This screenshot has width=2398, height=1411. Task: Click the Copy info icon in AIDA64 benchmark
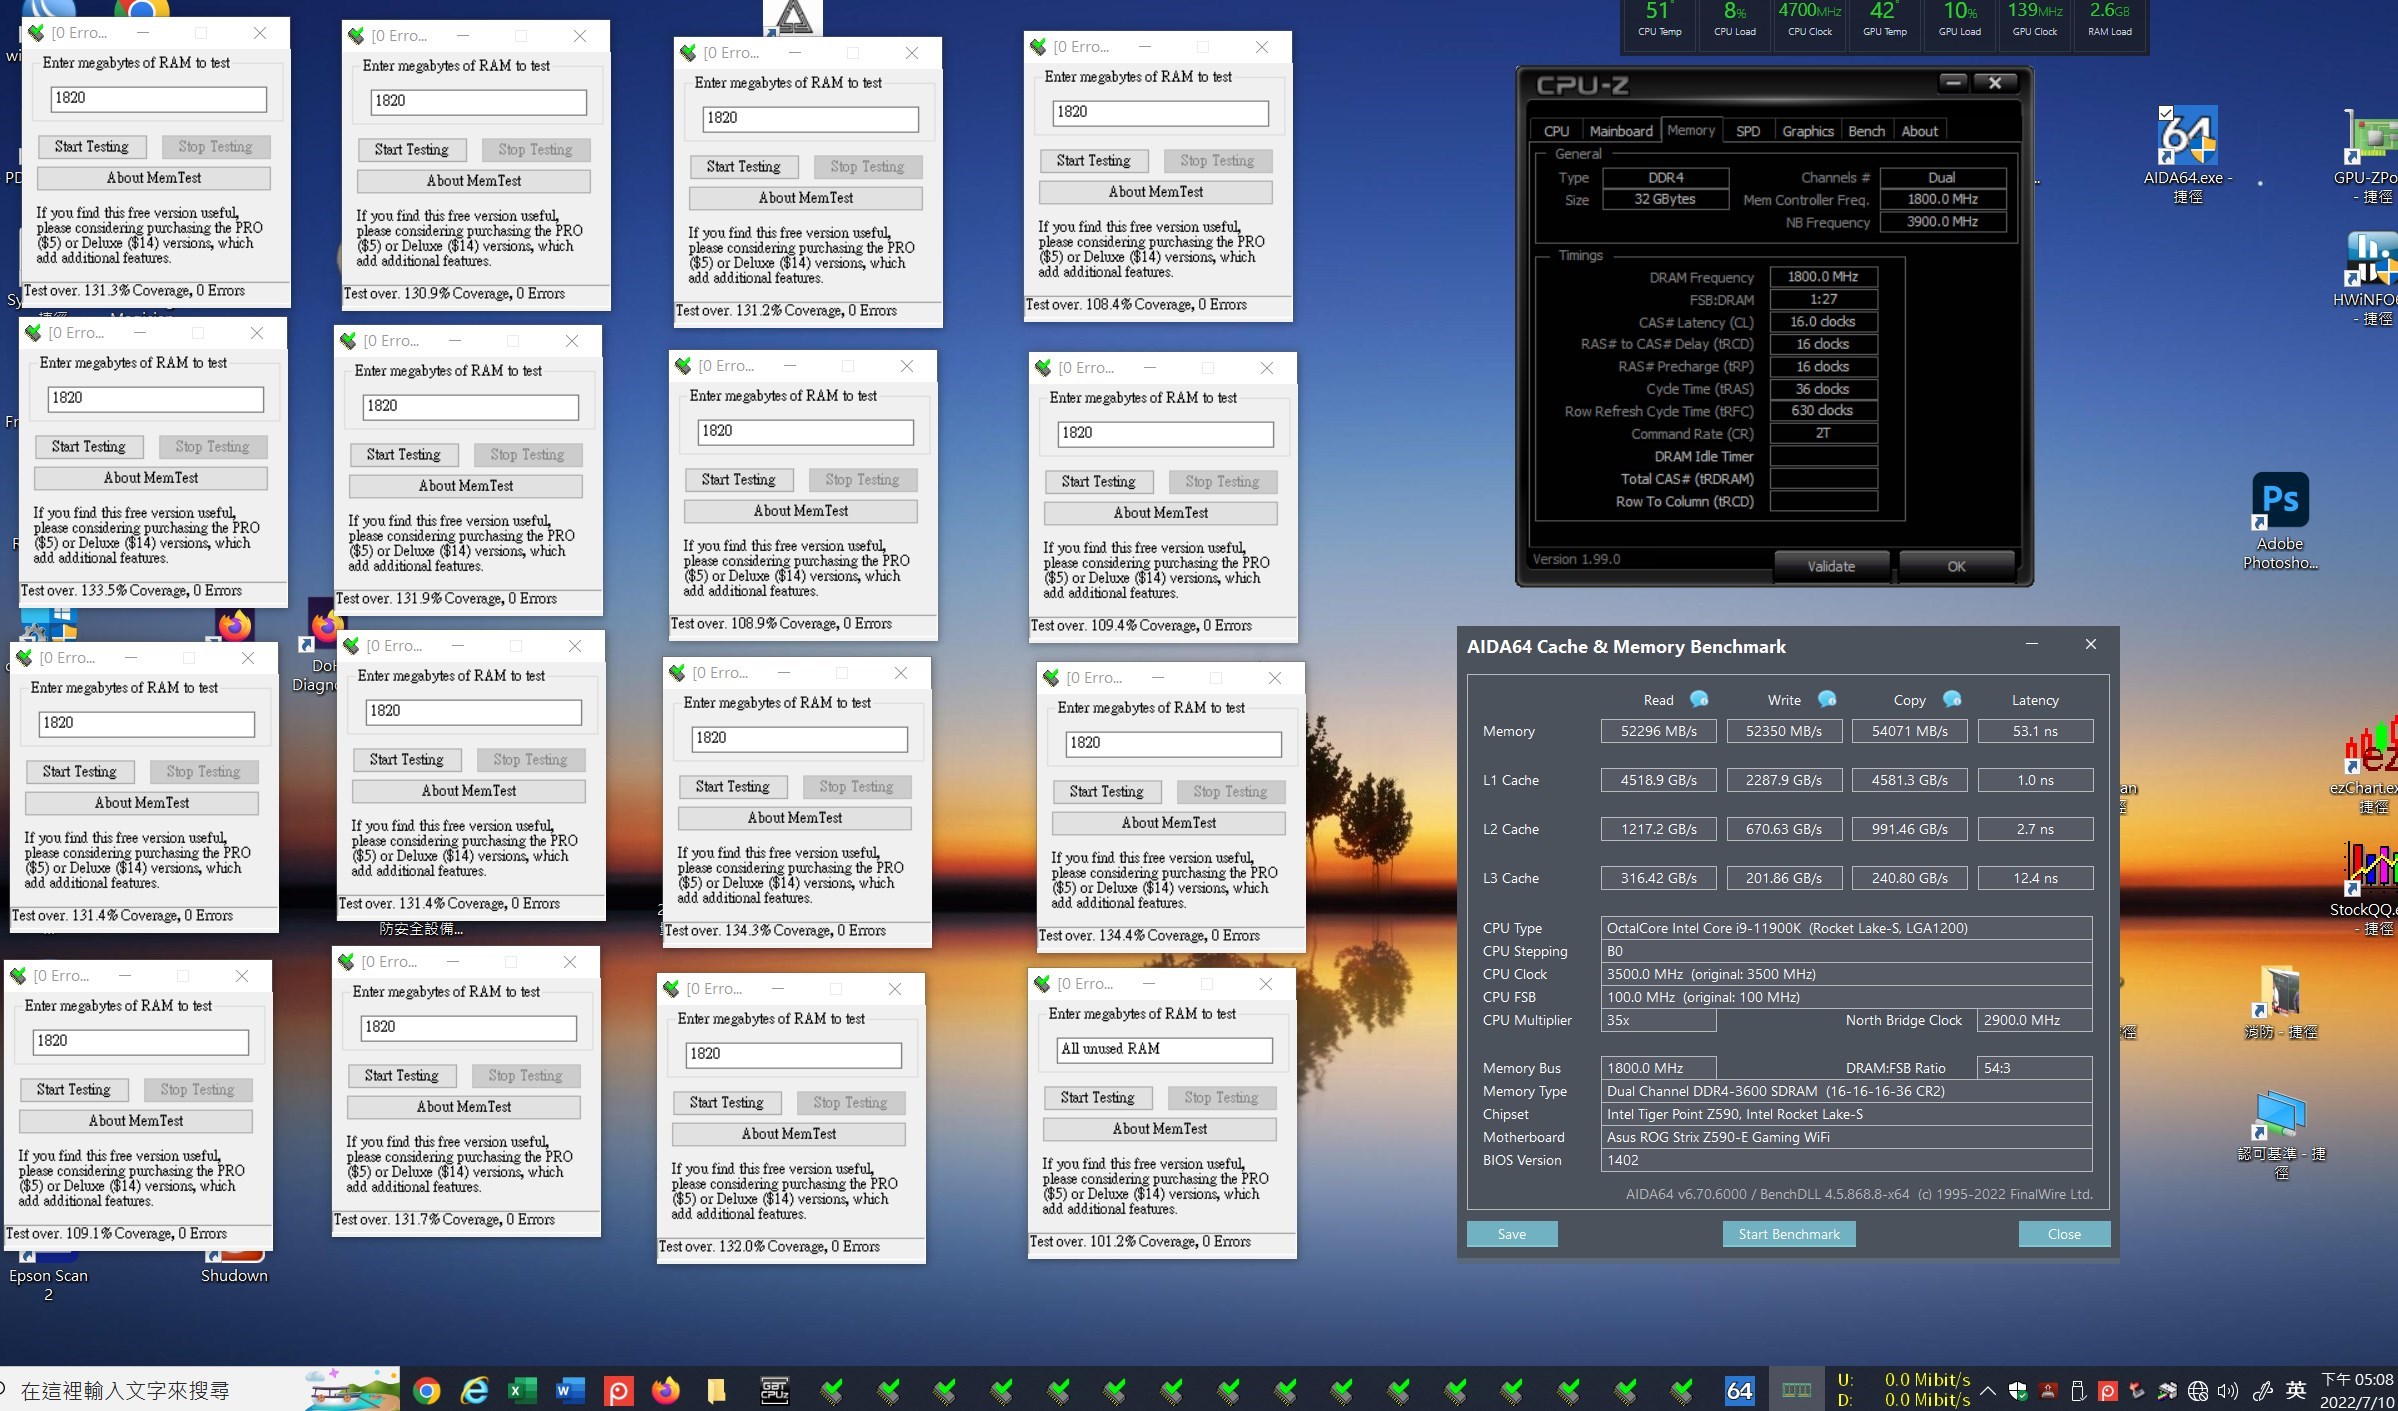pyautogui.click(x=1952, y=699)
